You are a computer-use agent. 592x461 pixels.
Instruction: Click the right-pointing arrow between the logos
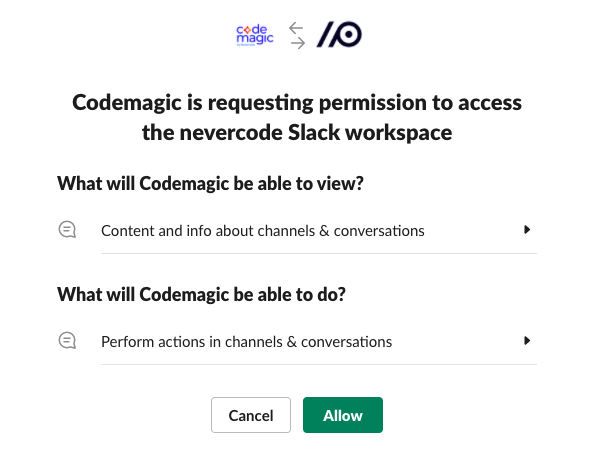pos(298,43)
